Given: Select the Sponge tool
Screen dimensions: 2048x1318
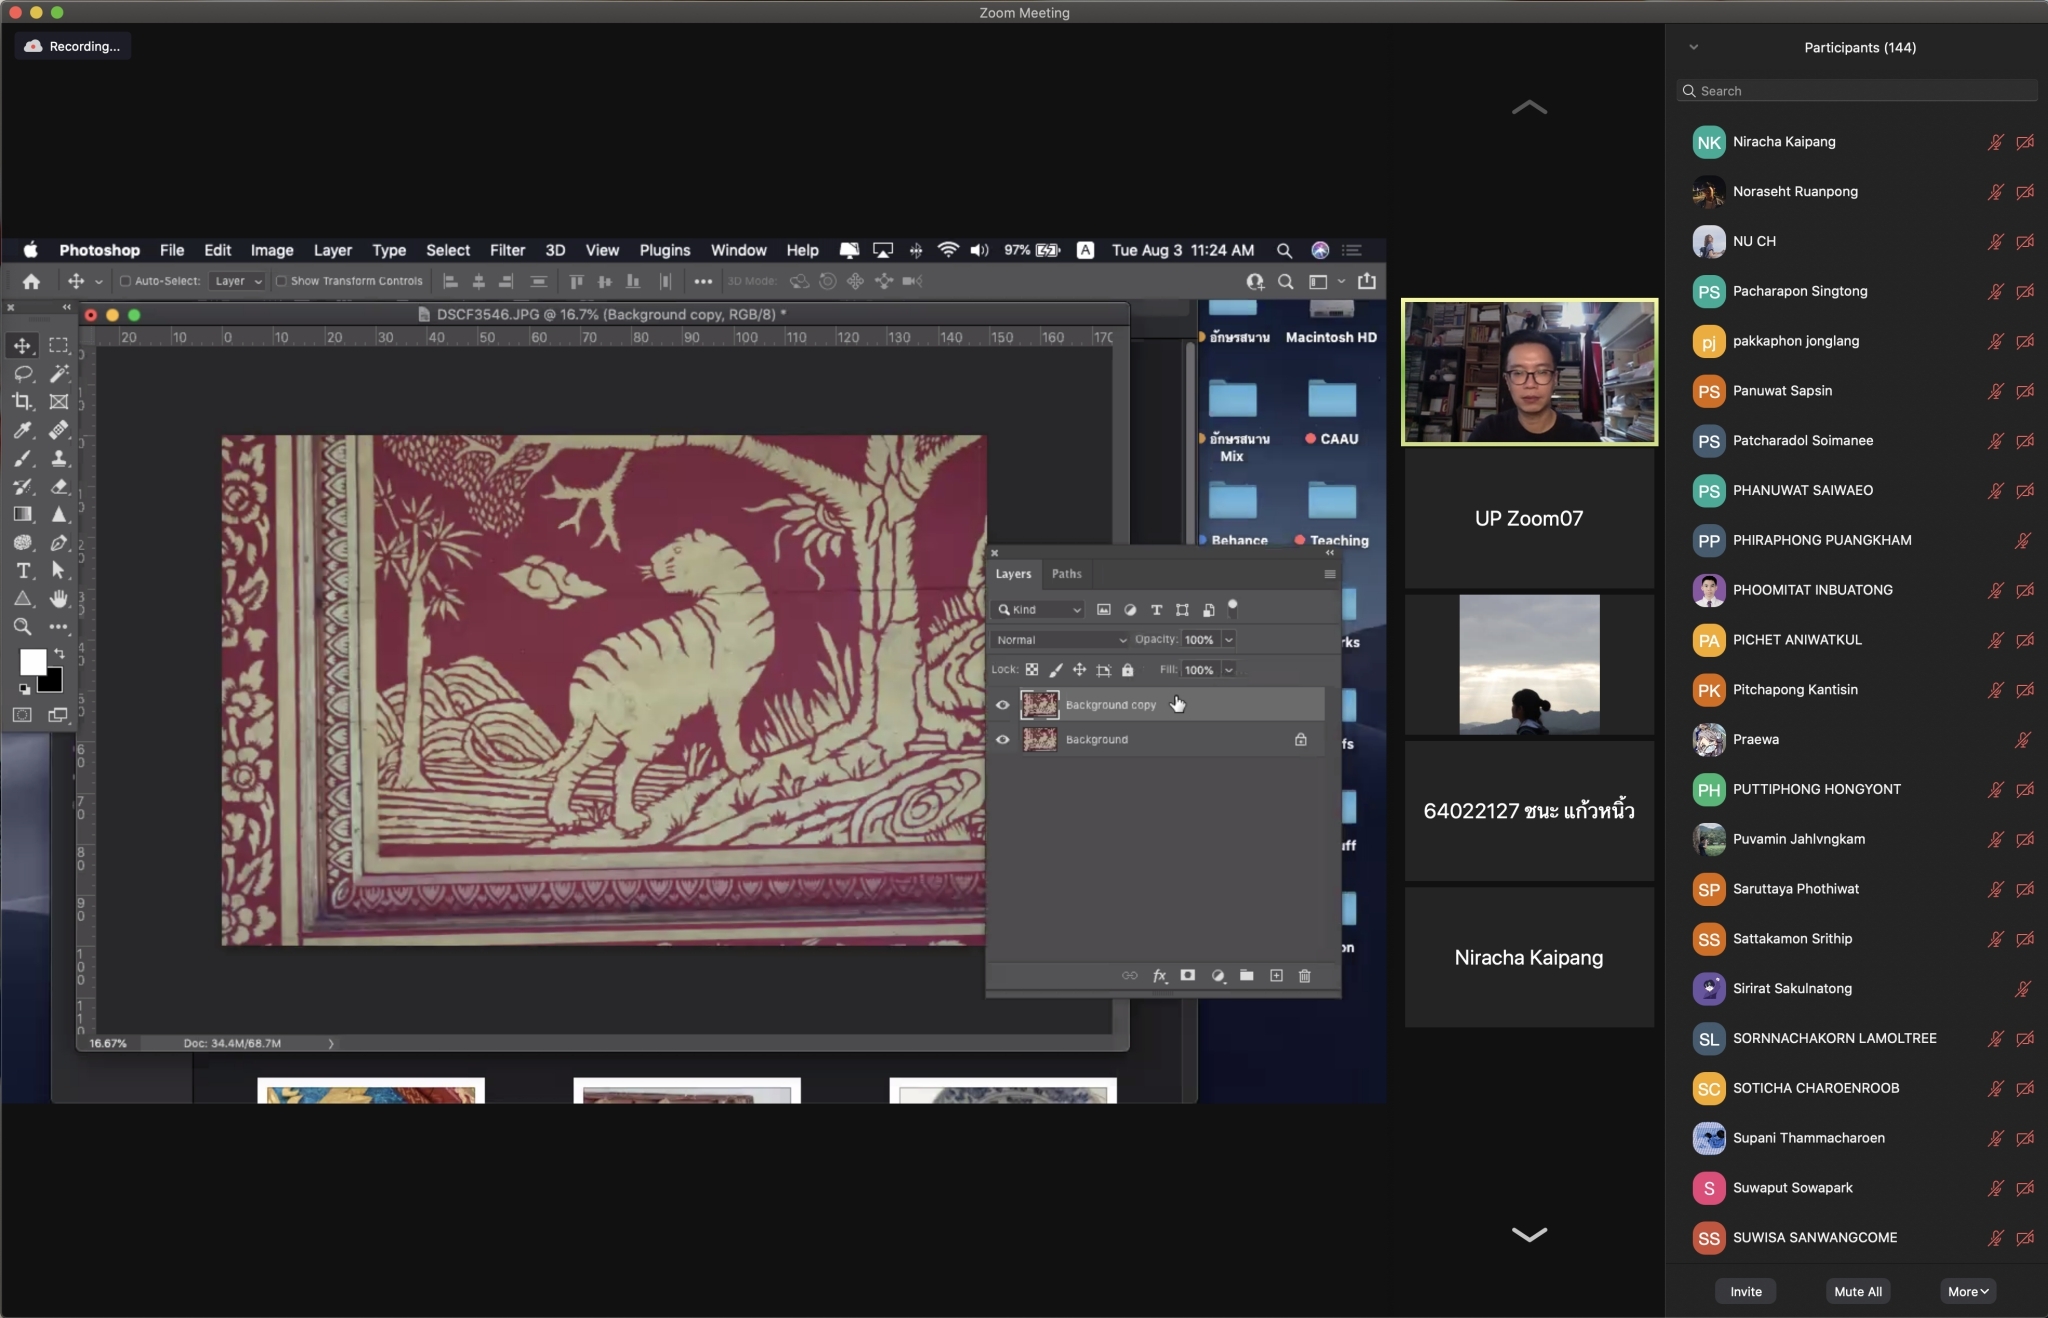Looking at the screenshot, I should pyautogui.click(x=22, y=542).
